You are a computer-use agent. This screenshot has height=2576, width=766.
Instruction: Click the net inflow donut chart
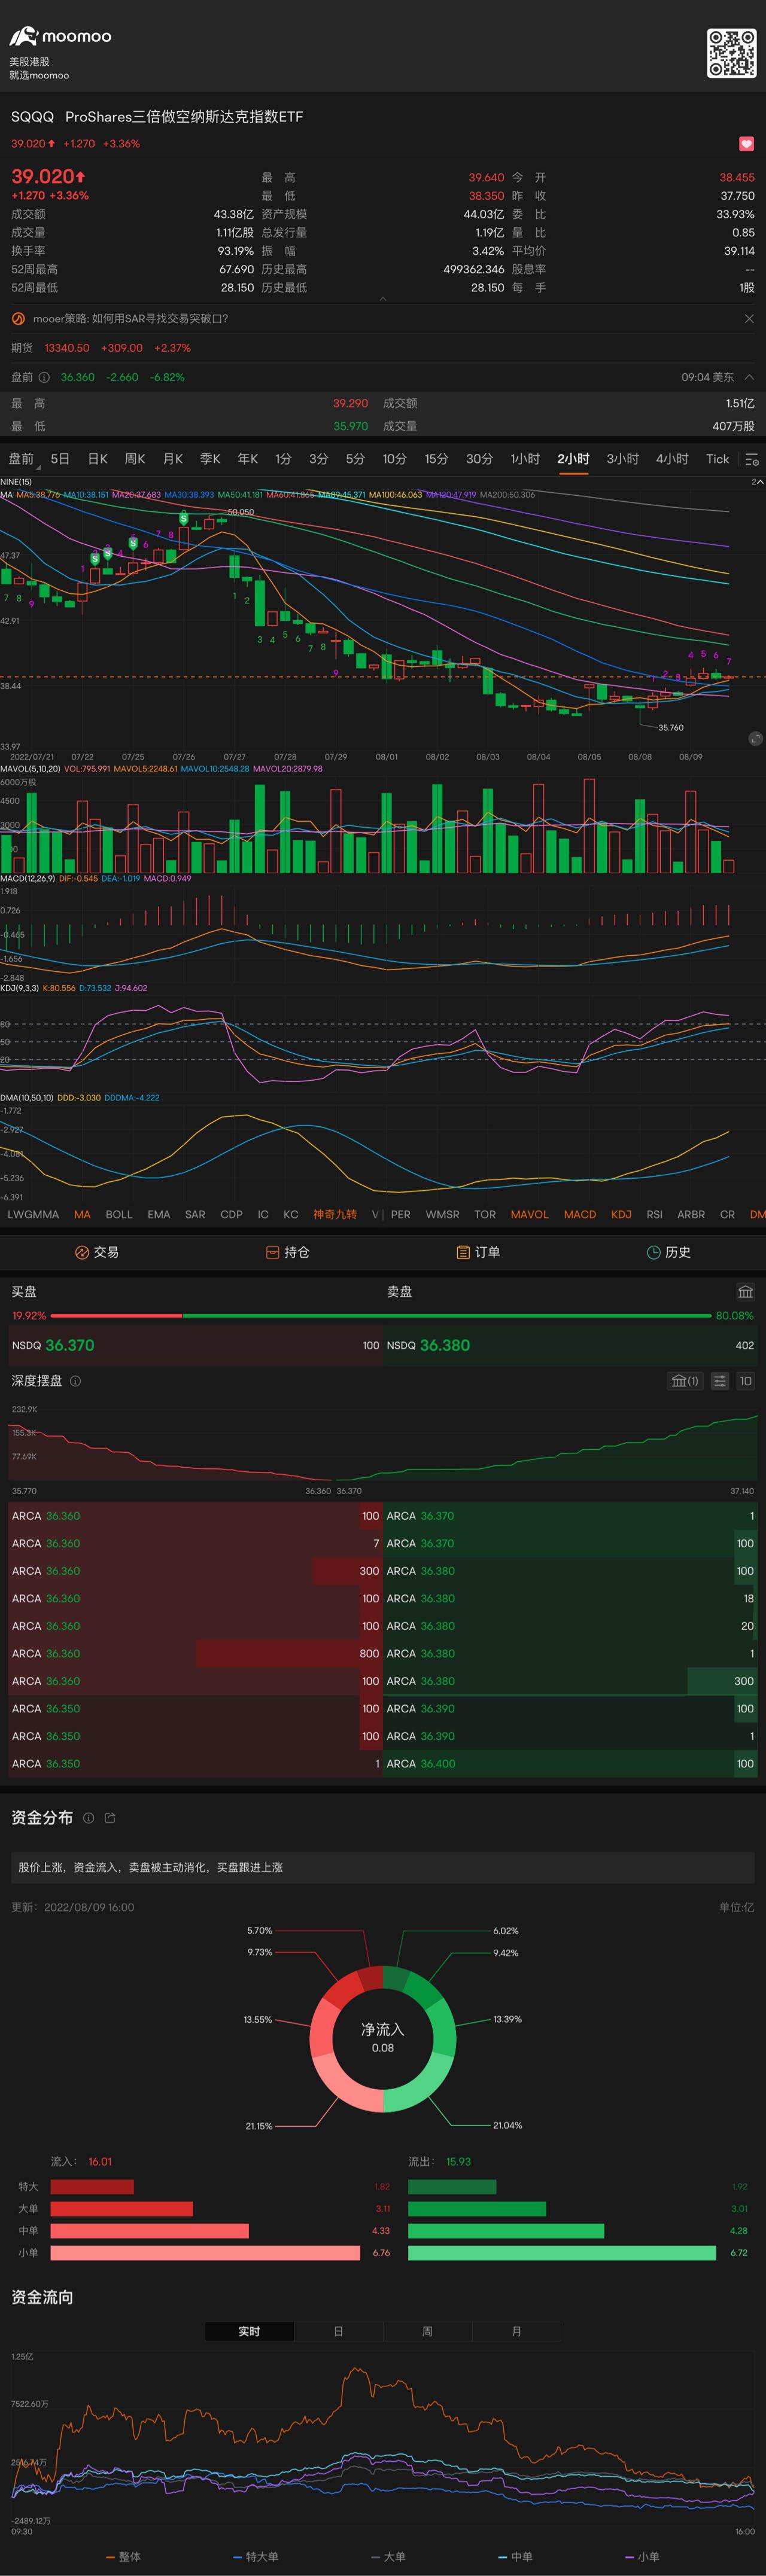(x=383, y=2039)
